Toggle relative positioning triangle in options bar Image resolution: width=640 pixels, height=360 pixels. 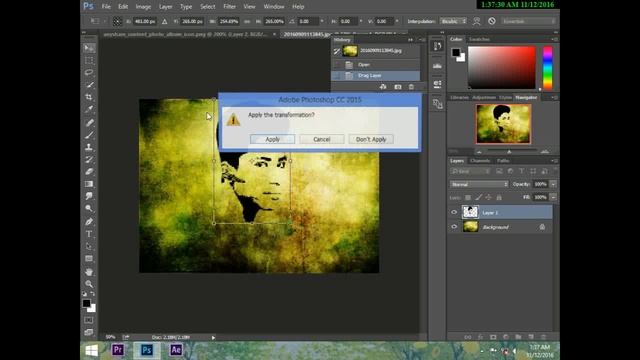[x=164, y=21]
